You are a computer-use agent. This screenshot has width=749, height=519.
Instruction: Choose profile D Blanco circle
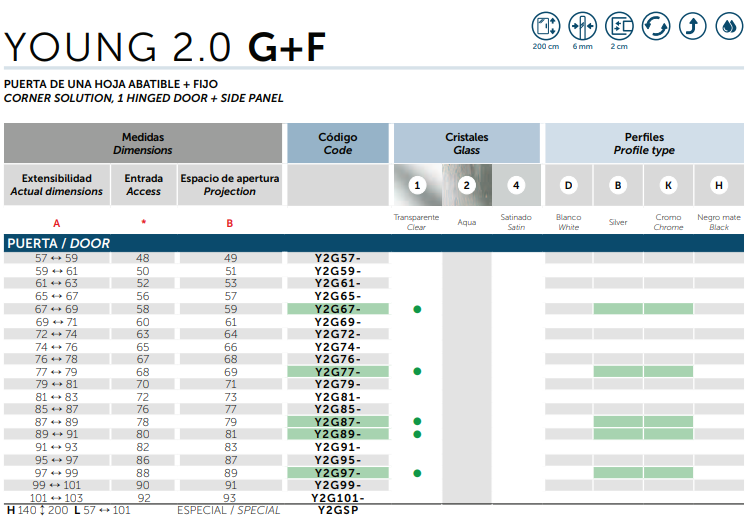[568, 185]
